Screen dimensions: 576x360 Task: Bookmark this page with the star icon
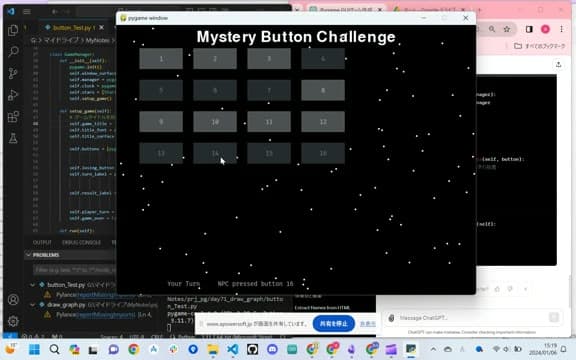[x=507, y=29]
